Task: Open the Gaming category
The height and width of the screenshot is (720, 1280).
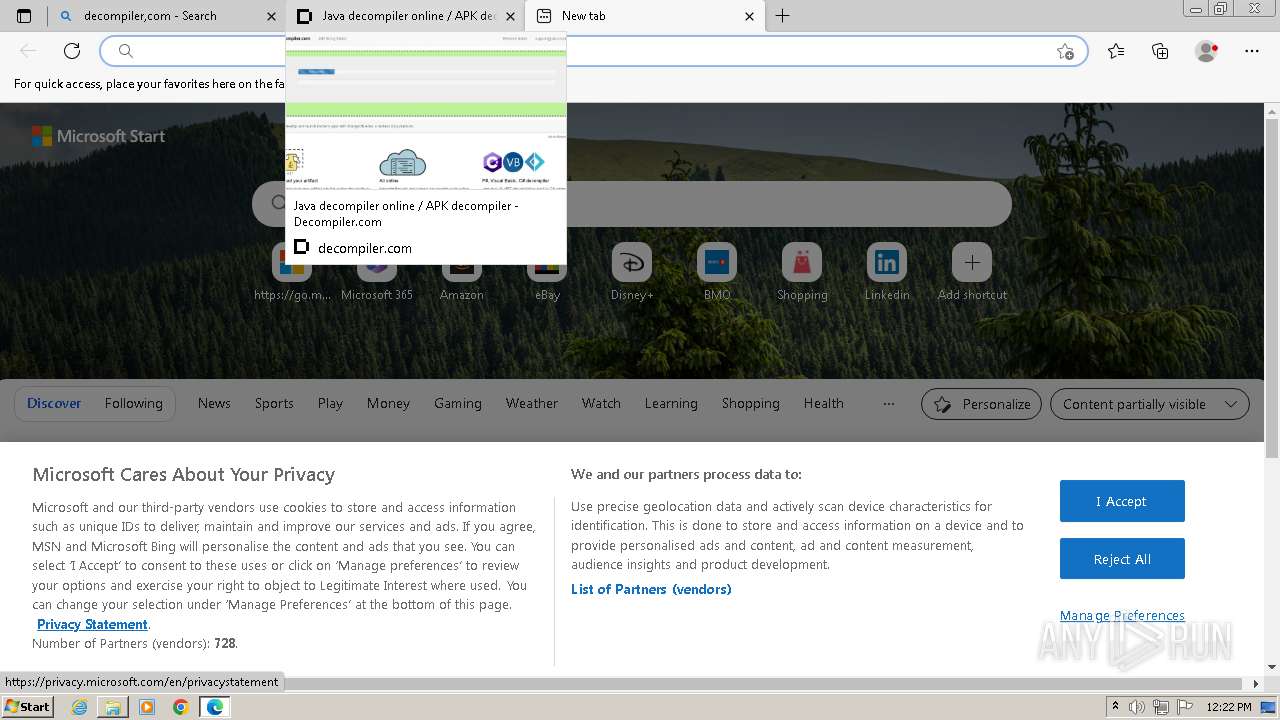Action: coord(458,403)
